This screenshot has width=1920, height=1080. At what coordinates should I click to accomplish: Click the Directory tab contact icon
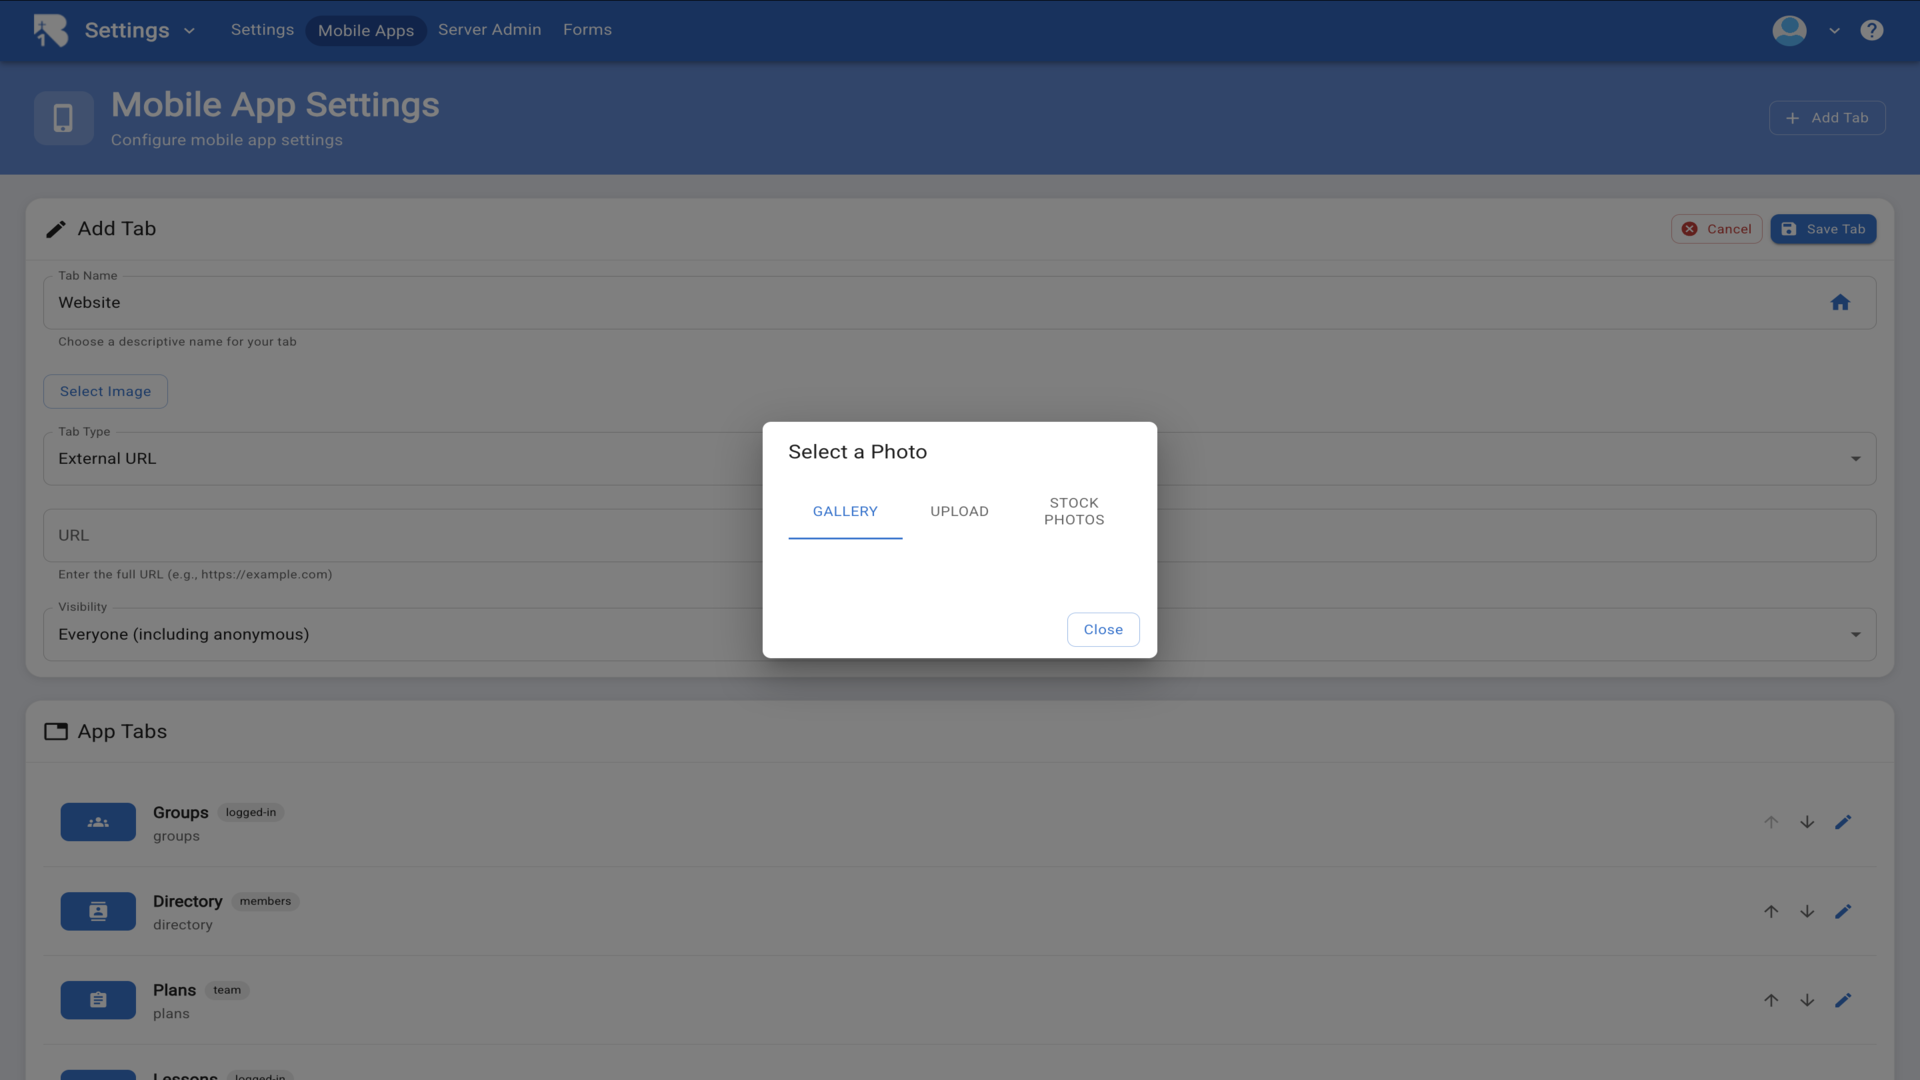click(x=98, y=911)
